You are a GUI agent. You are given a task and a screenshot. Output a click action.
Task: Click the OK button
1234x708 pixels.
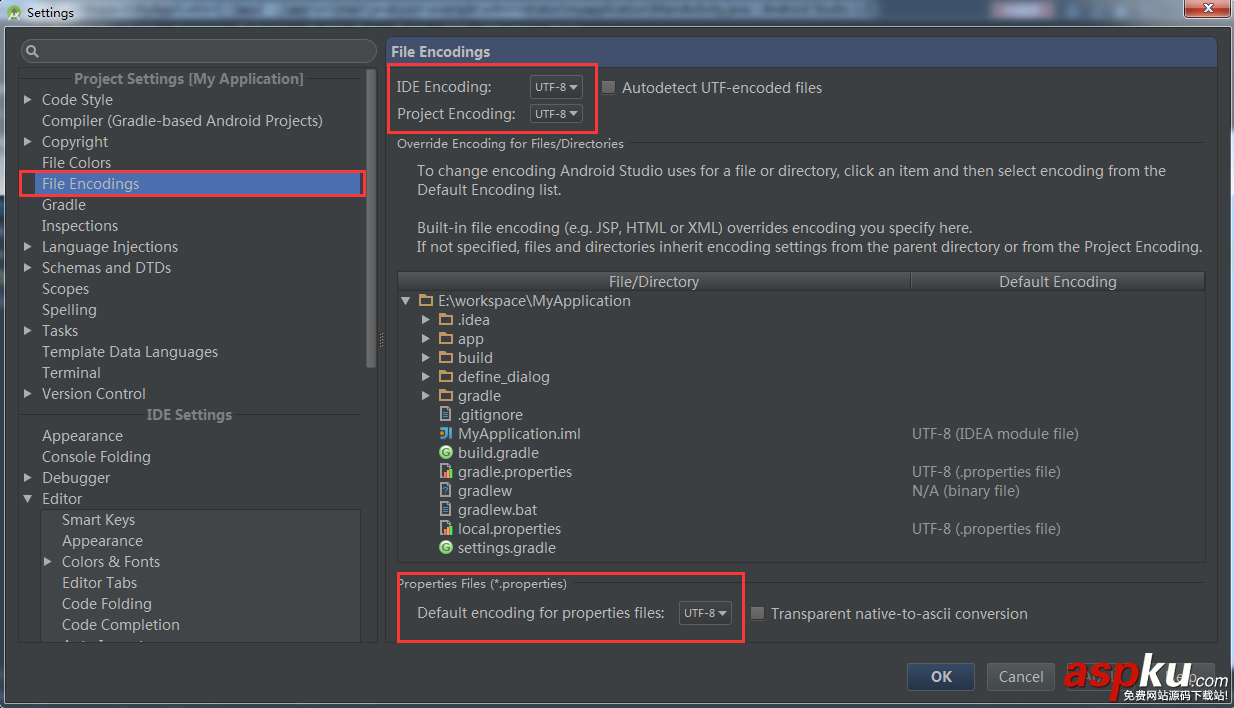pyautogui.click(x=940, y=676)
